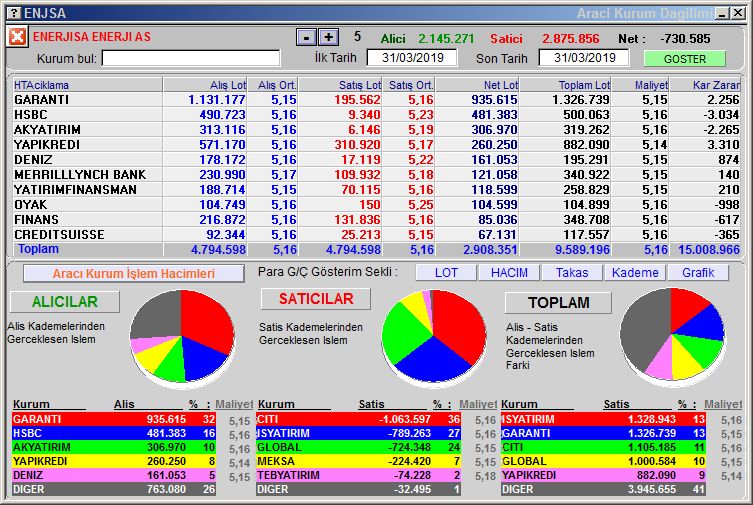Select CREDITSUISSE row

coord(376,234)
